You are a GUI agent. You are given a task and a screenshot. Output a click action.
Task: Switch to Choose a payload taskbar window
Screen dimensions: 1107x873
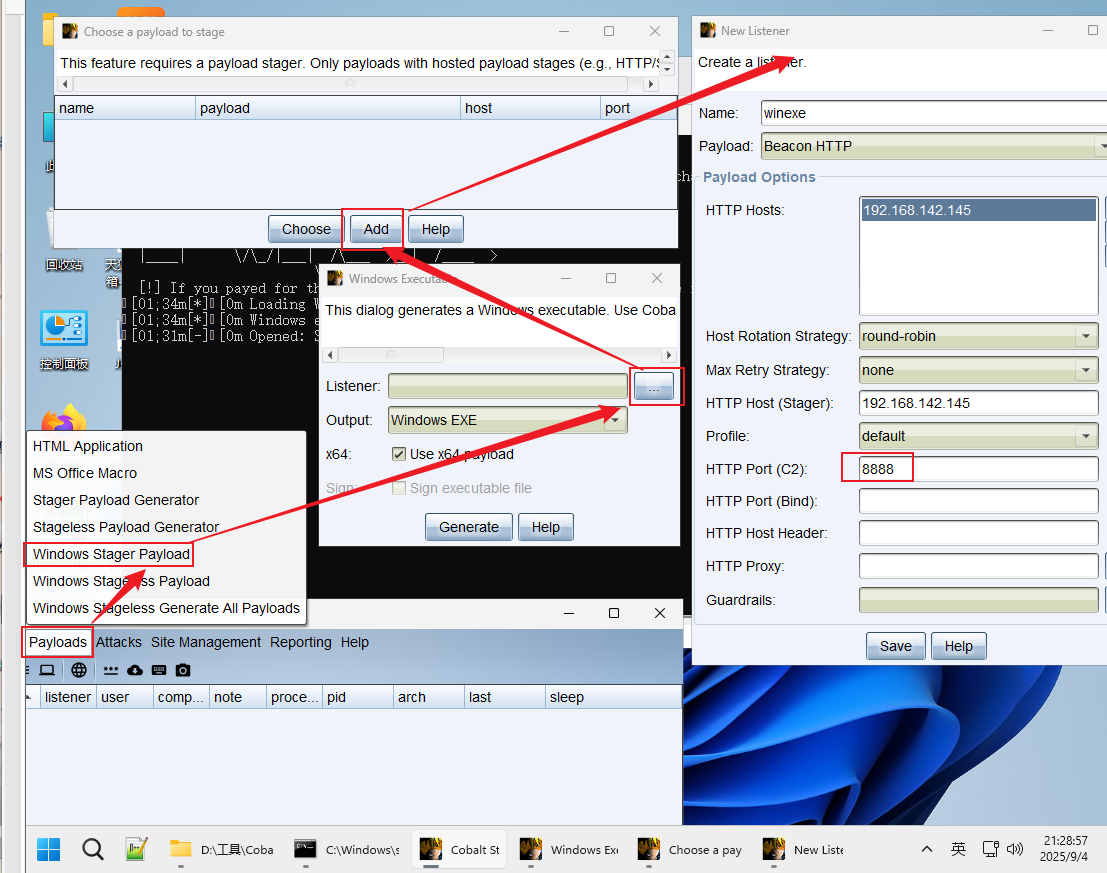(689, 849)
